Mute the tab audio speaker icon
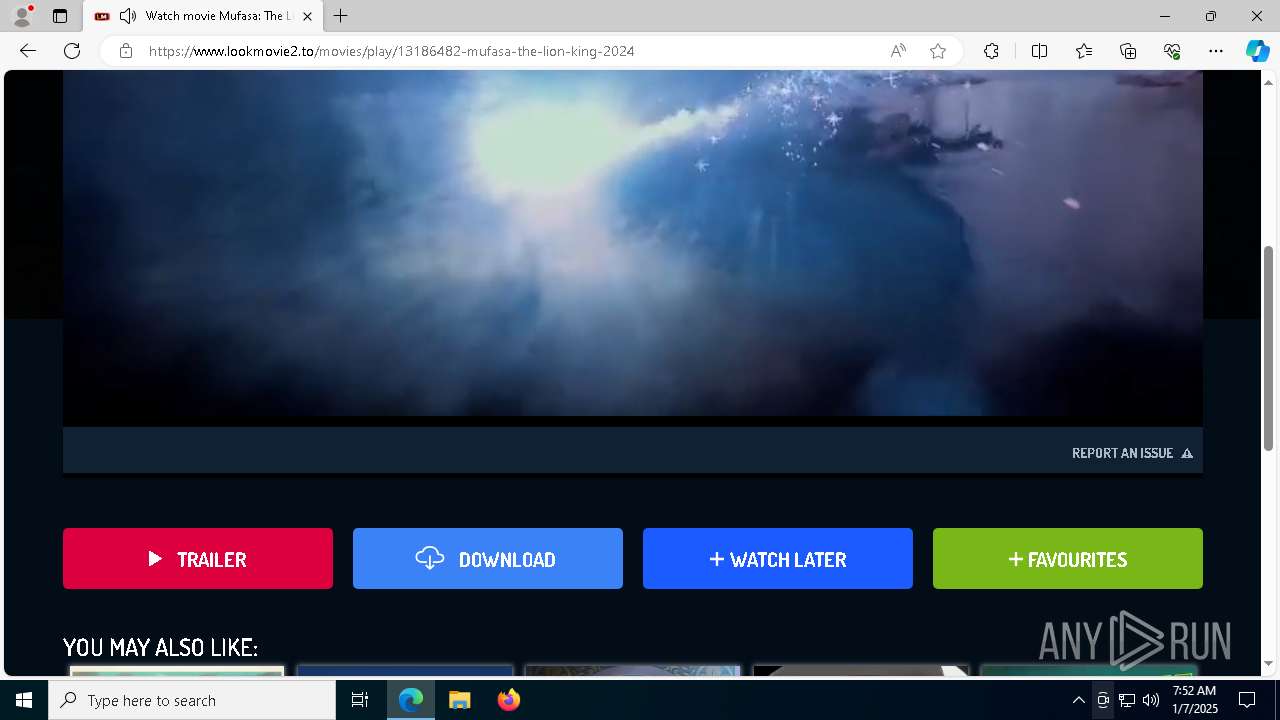The height and width of the screenshot is (720, 1280). [128, 16]
